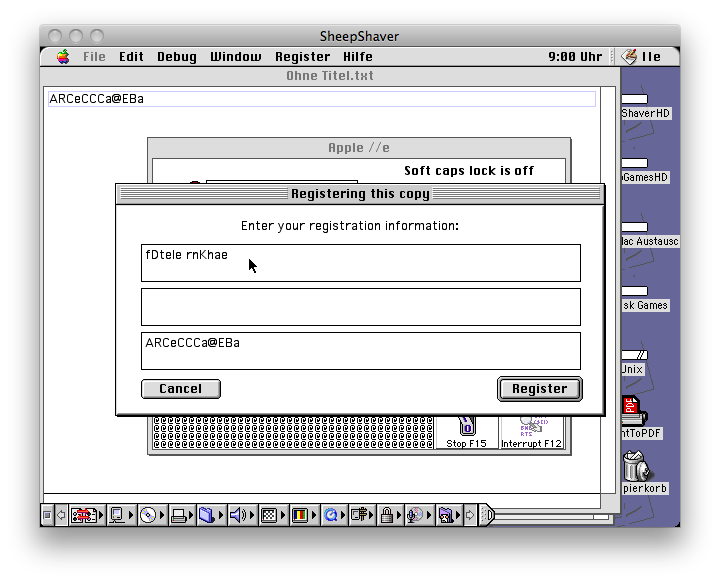Select the Mac Austausch desktop drive

(649, 235)
